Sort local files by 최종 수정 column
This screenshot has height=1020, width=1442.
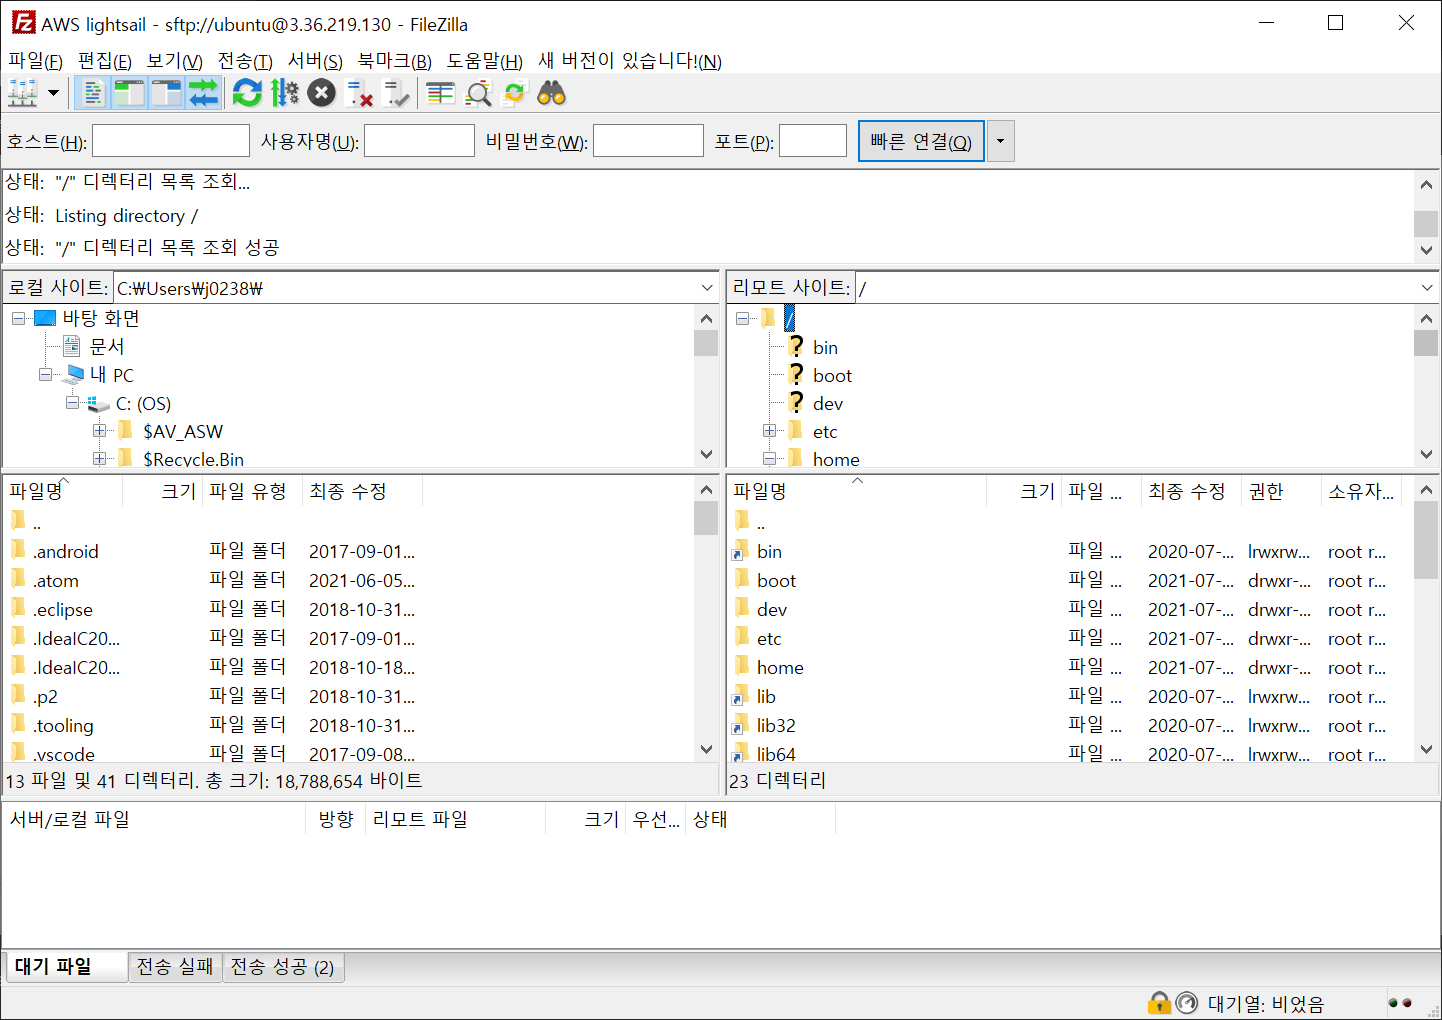point(362,491)
